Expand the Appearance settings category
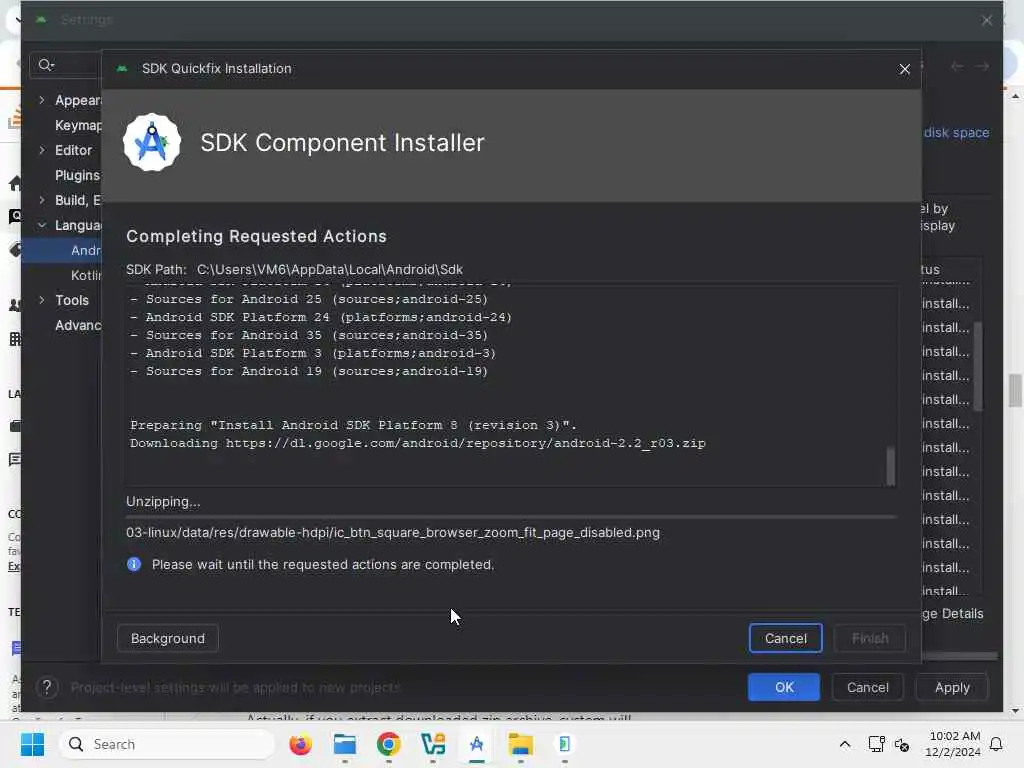Screen dimensions: 1024x768 point(42,100)
